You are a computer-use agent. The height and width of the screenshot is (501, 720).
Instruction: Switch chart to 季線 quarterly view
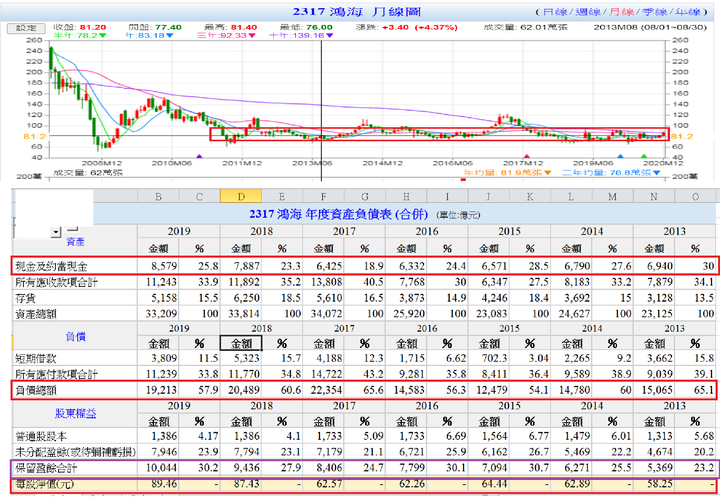[654, 12]
